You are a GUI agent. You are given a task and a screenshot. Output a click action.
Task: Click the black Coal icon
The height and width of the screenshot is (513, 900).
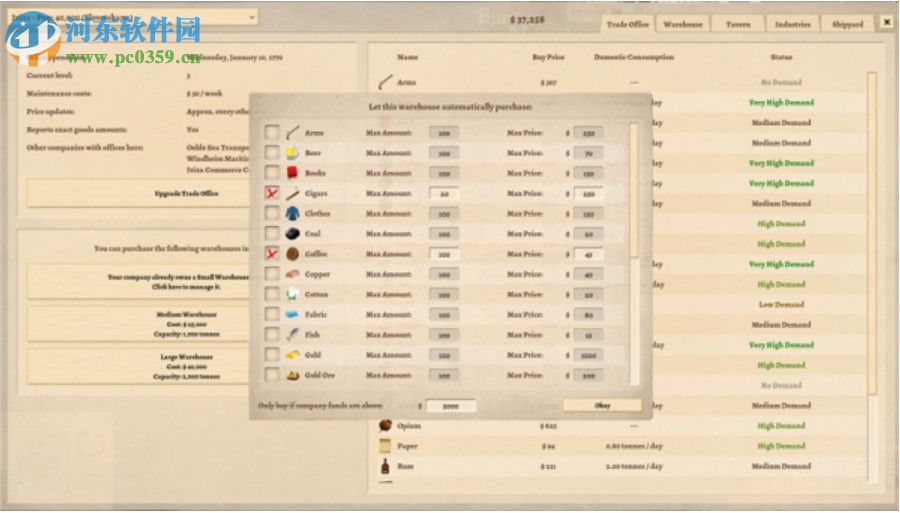(x=293, y=234)
